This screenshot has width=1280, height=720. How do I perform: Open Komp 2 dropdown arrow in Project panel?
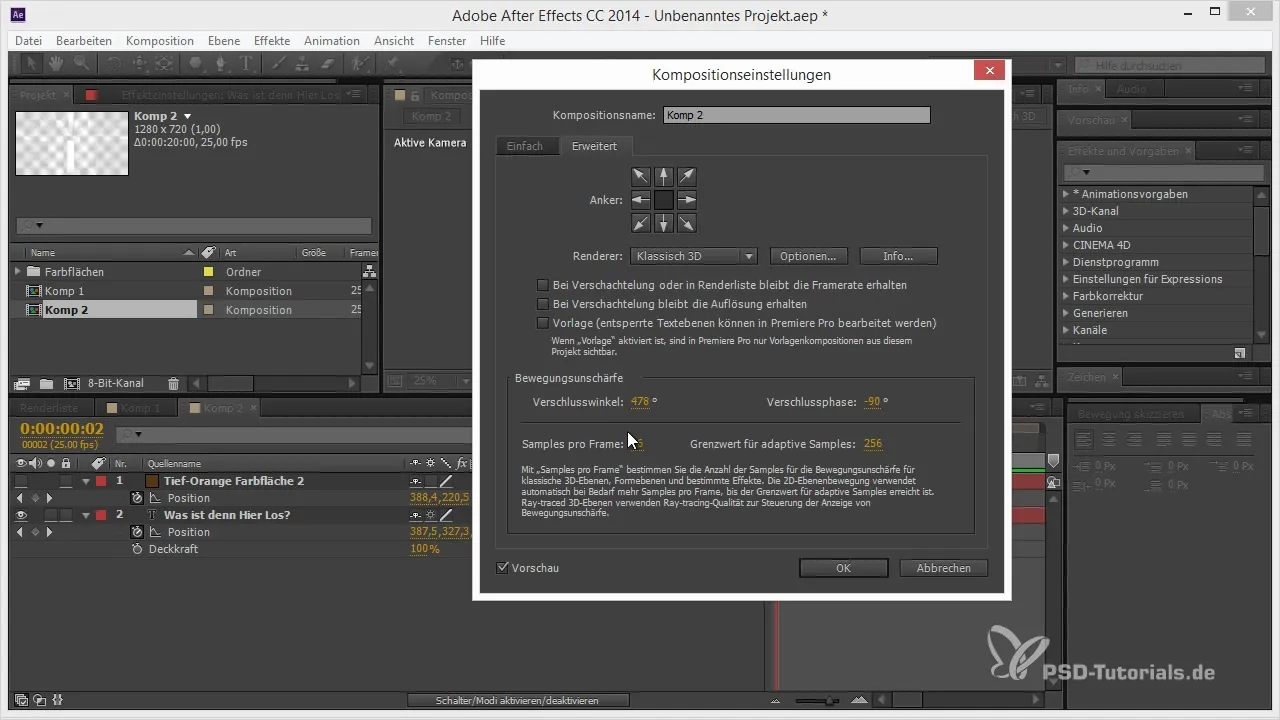(187, 117)
